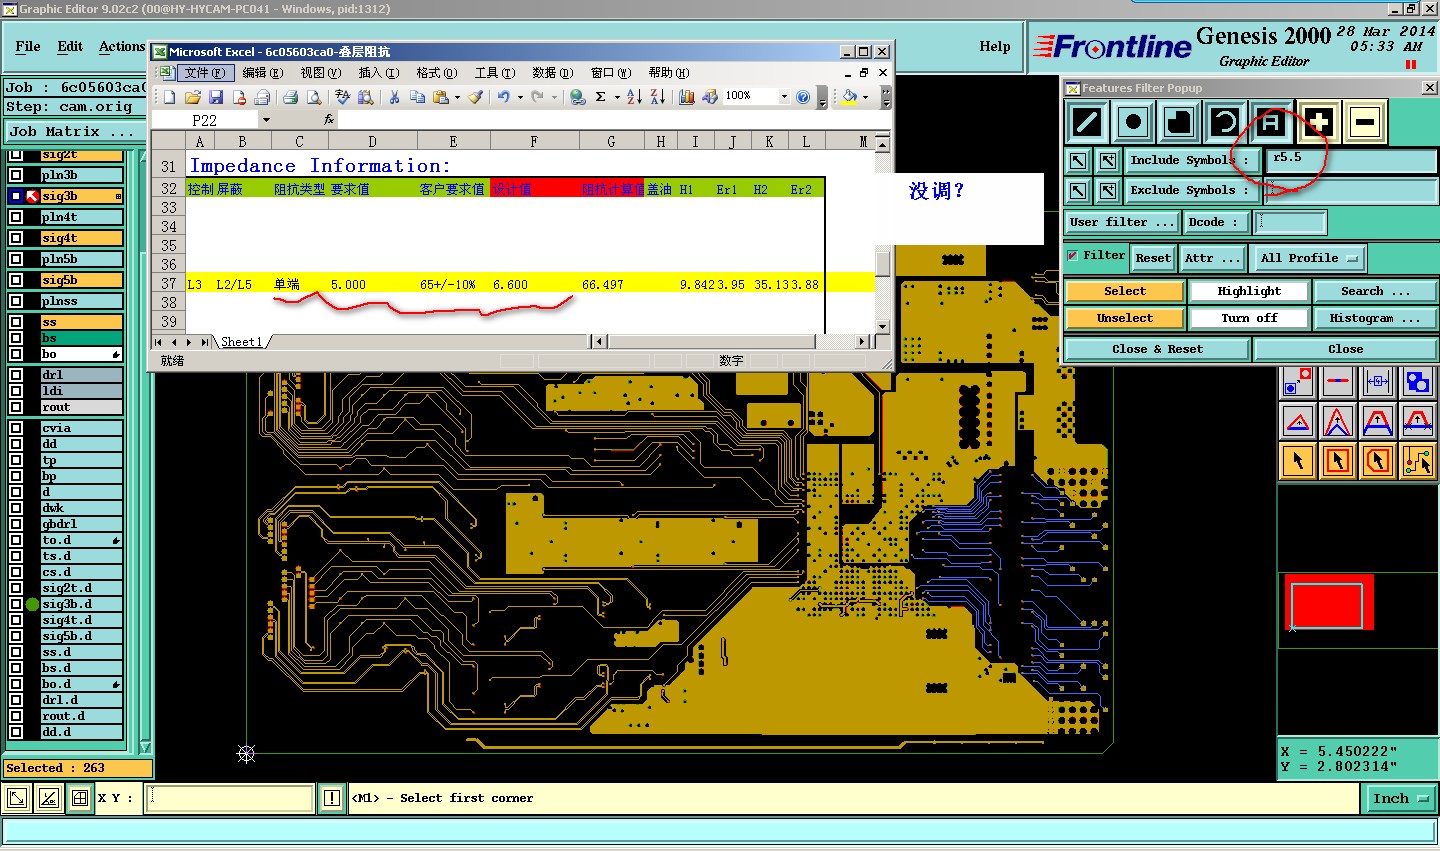
Task: Toggle display box for layer pln4t
Action: (16, 217)
